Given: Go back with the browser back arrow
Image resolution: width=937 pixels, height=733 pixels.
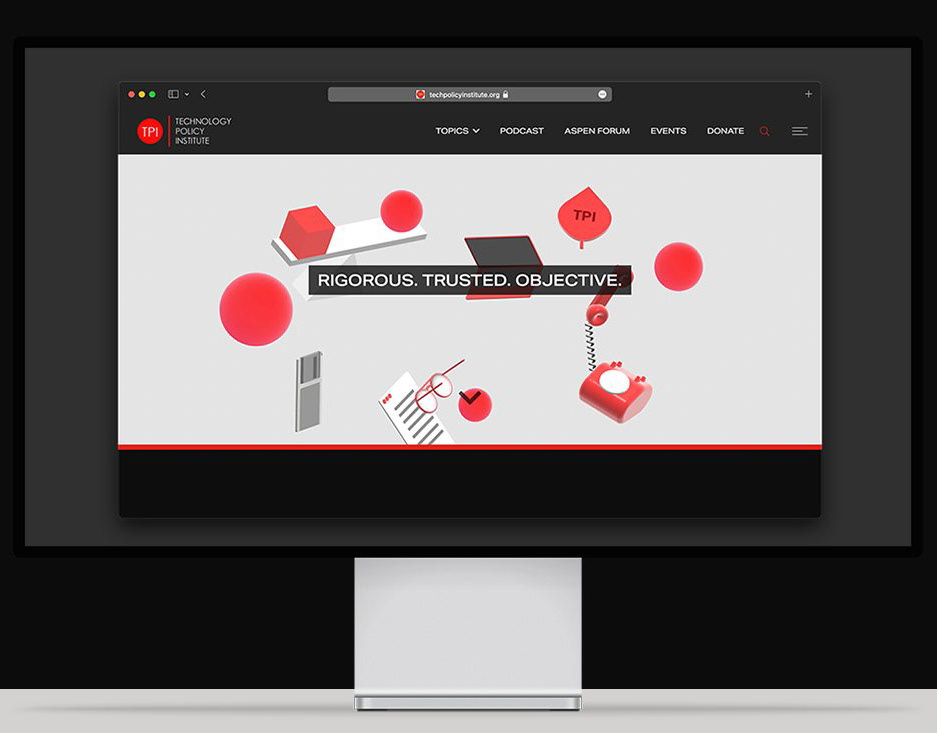Looking at the screenshot, I should click(x=203, y=94).
